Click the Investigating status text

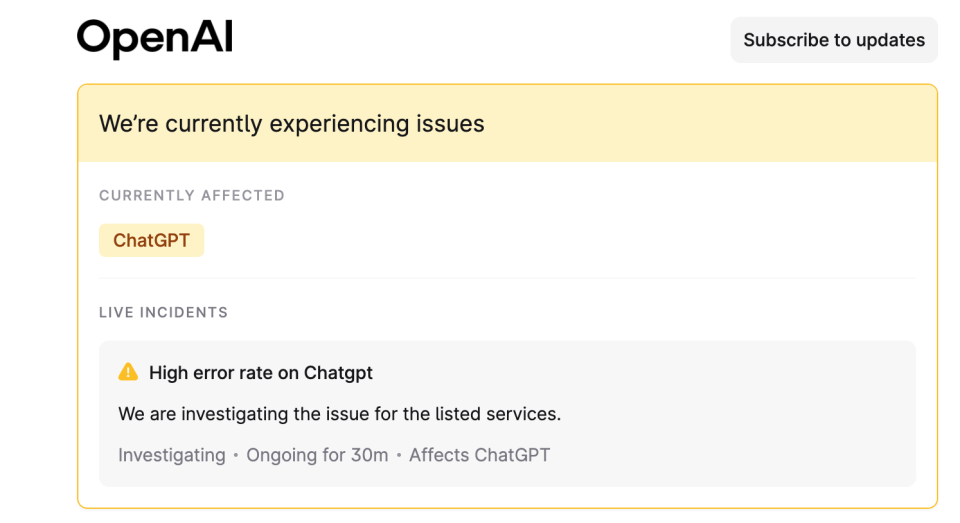click(172, 455)
